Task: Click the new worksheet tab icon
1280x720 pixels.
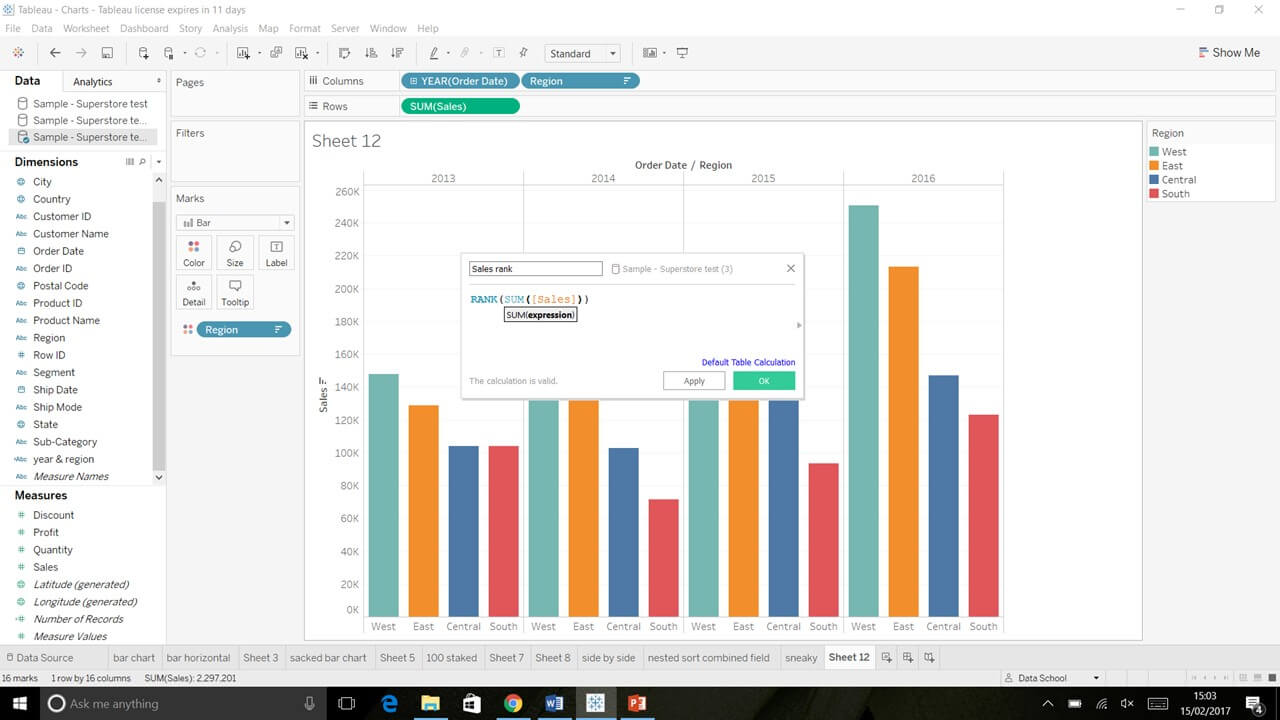Action: point(886,657)
